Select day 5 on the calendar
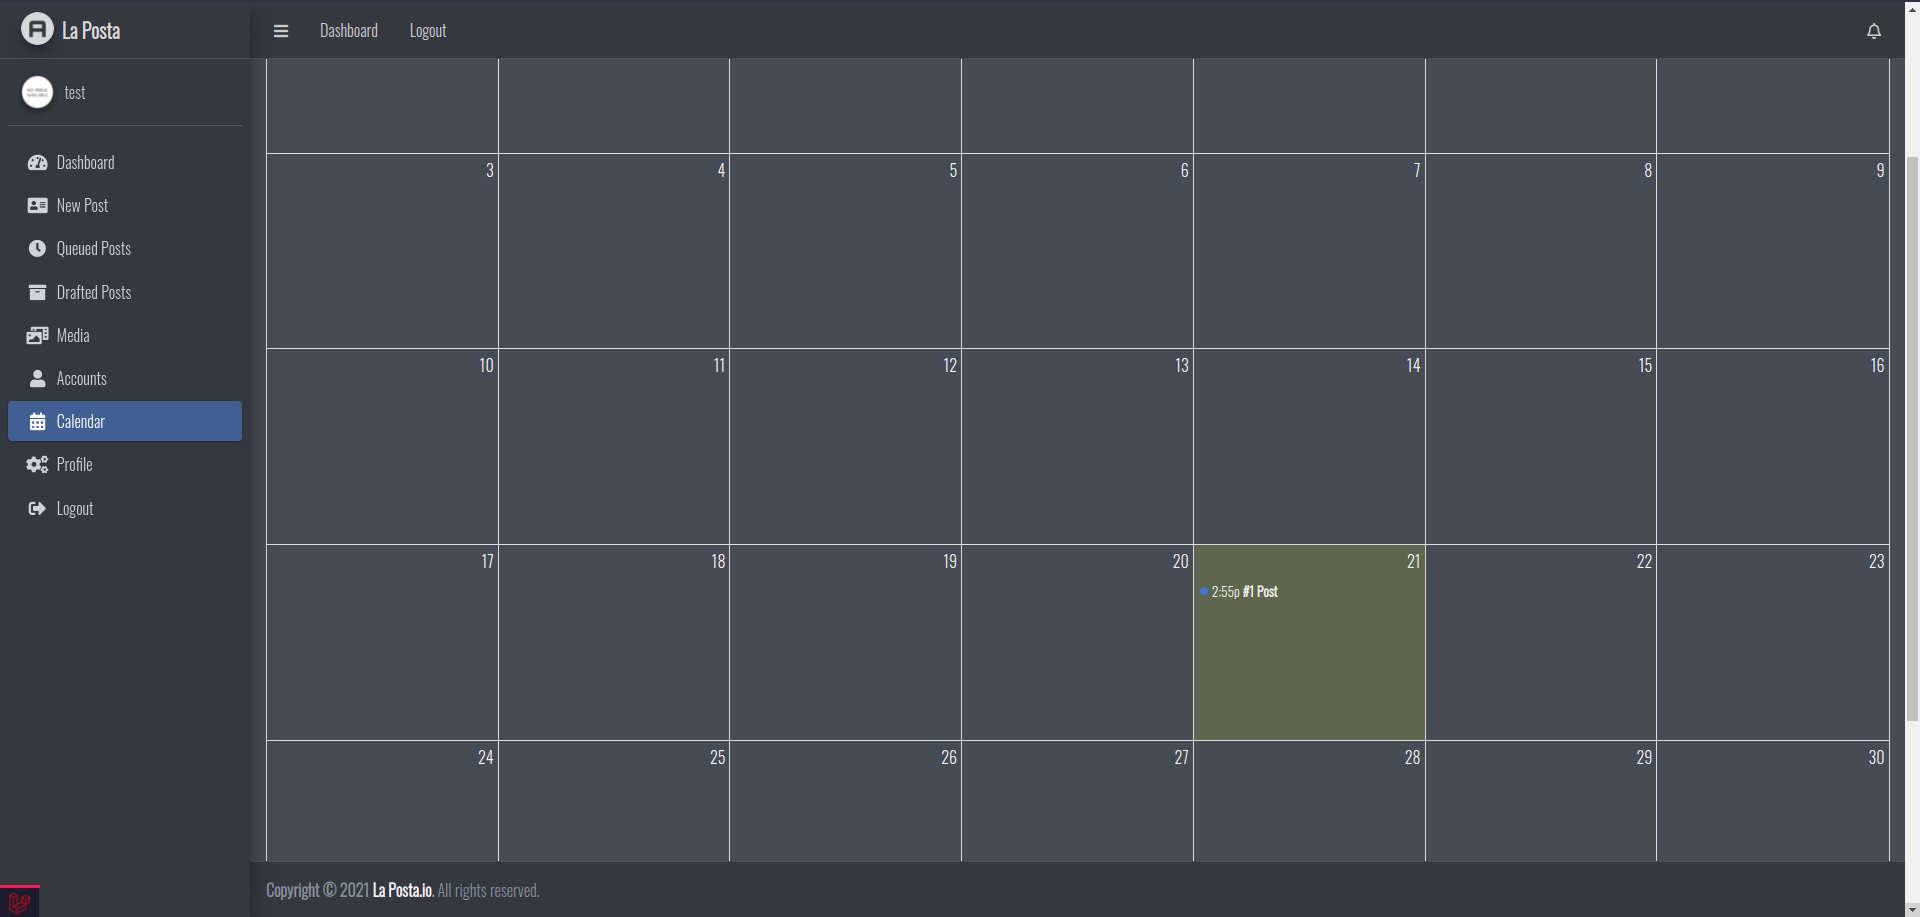Image resolution: width=1920 pixels, height=917 pixels. [953, 170]
